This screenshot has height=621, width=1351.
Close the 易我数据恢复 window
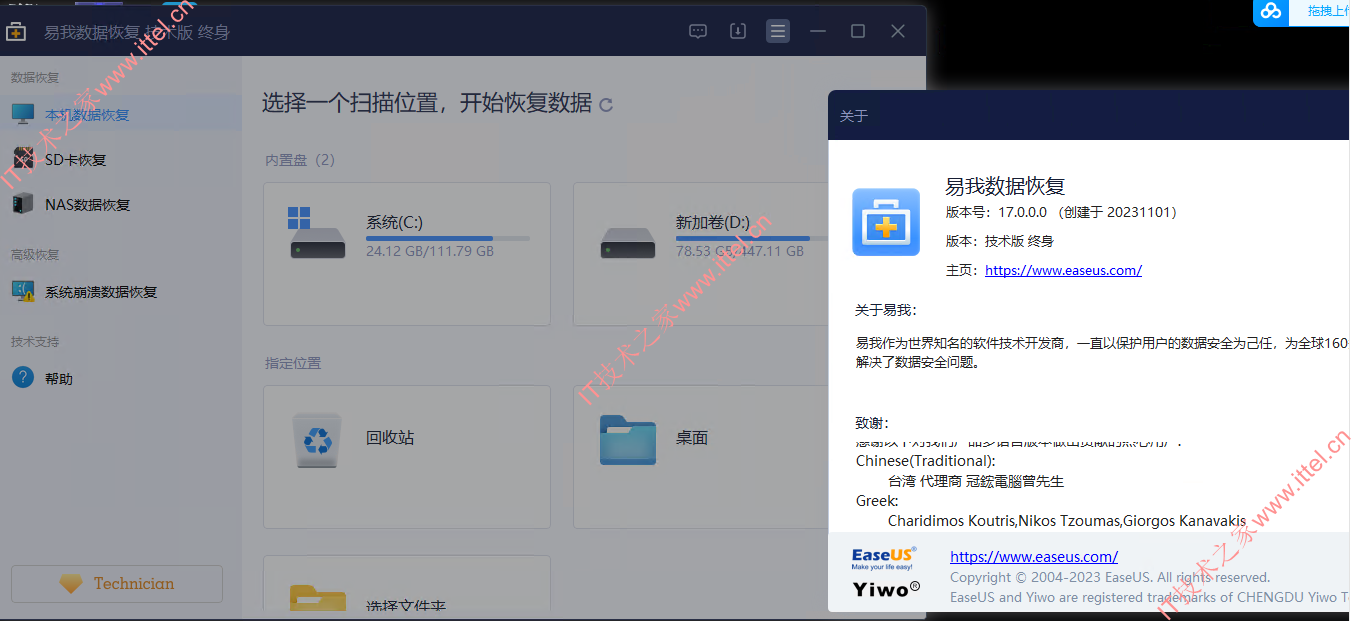tap(898, 31)
